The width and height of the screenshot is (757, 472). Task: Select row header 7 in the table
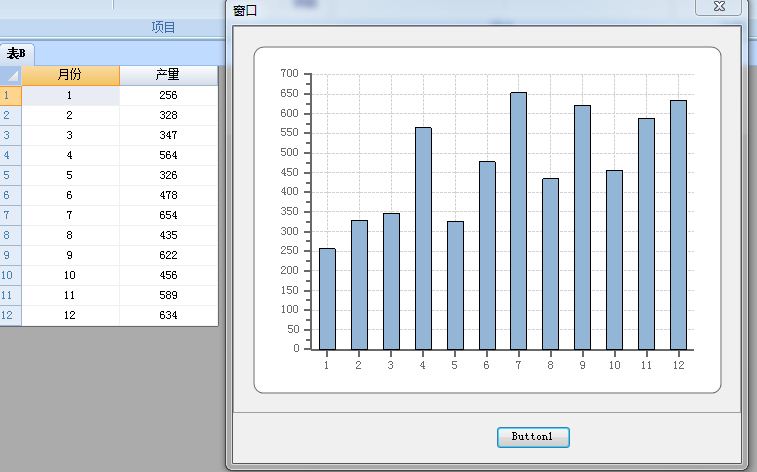click(11, 215)
